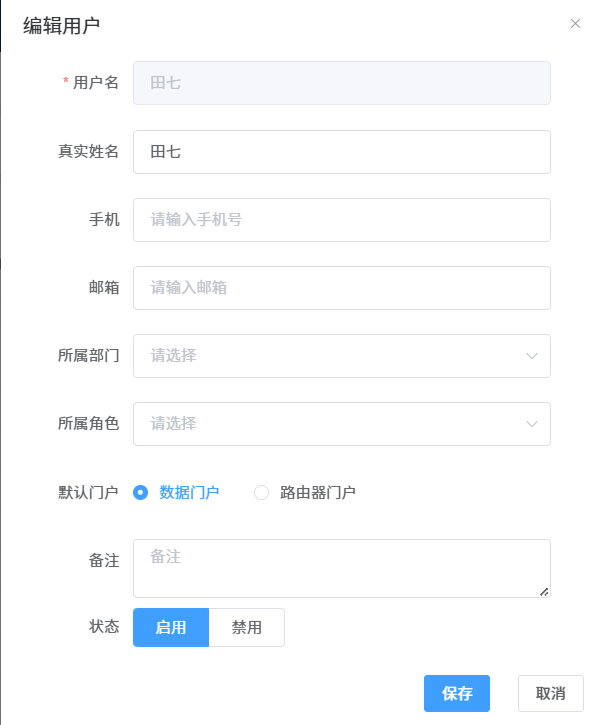Open the 所属角色 select box
This screenshot has width=606, height=725.
[330, 424]
